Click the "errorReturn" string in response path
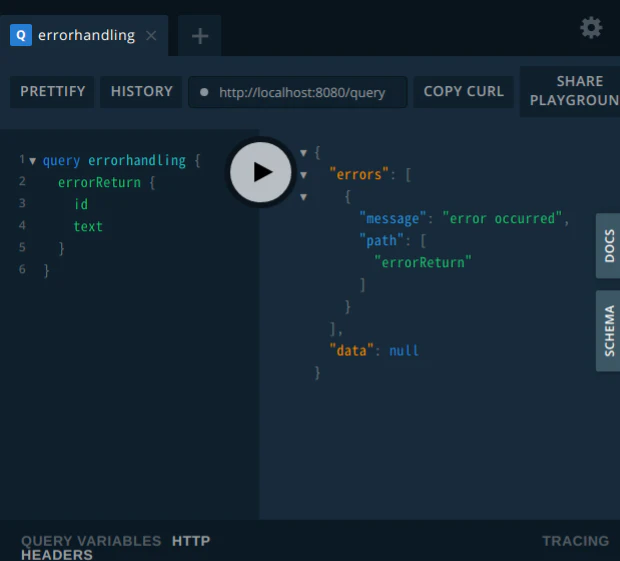 (423, 262)
